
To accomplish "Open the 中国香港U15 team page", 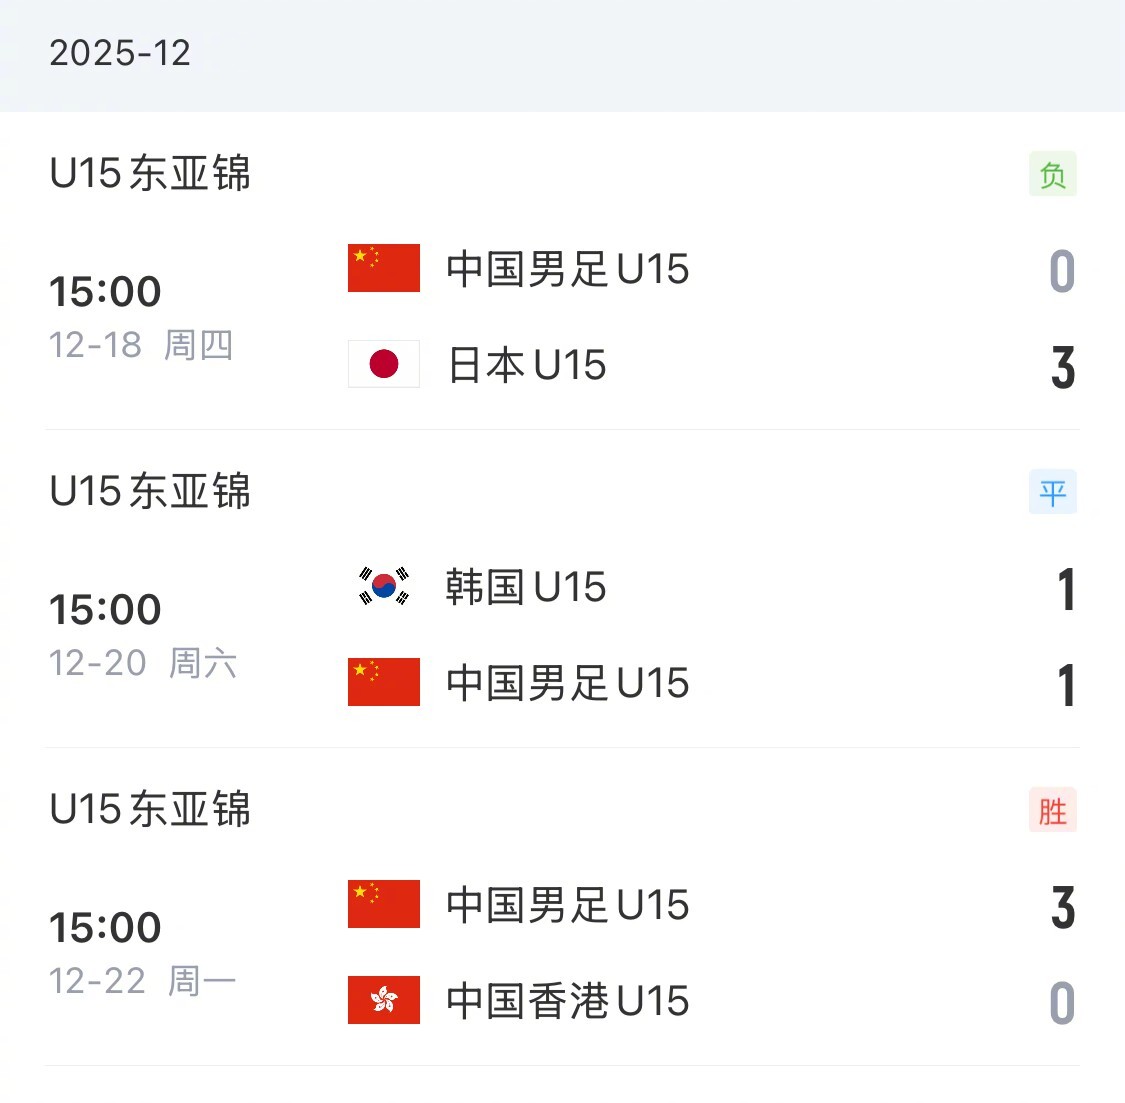I will tap(567, 1000).
